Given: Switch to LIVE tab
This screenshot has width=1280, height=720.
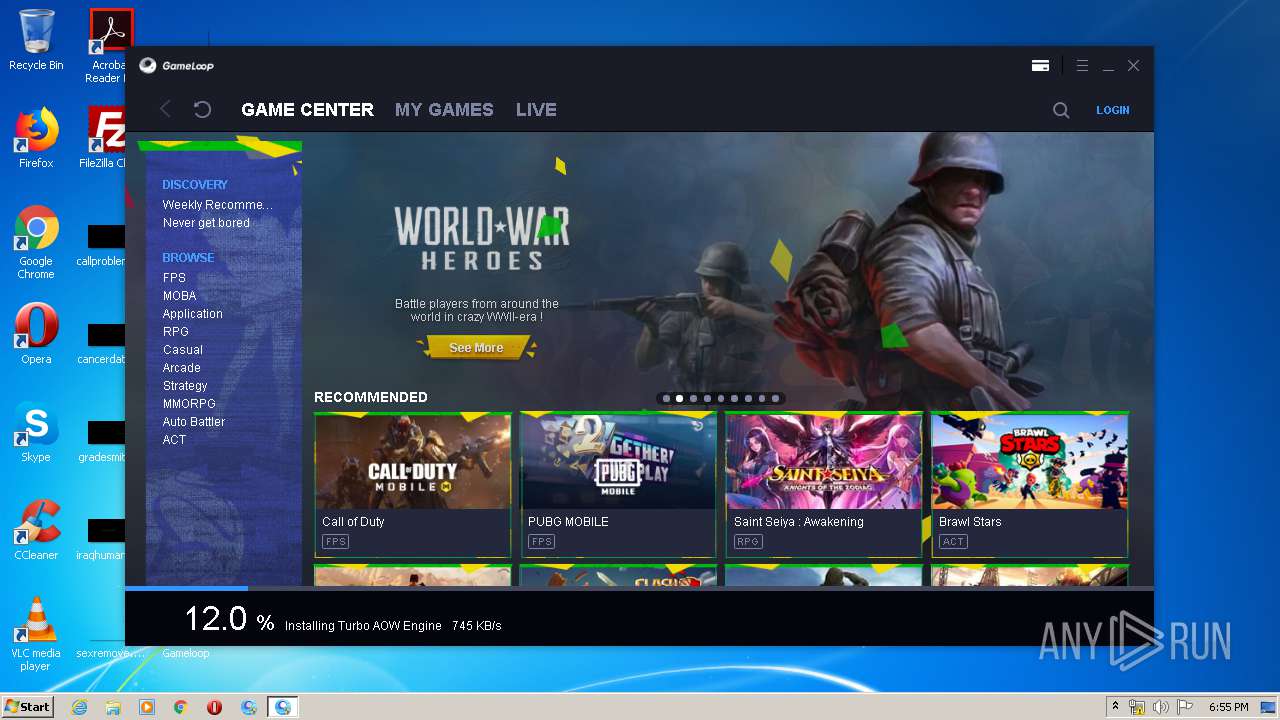Looking at the screenshot, I should (536, 110).
